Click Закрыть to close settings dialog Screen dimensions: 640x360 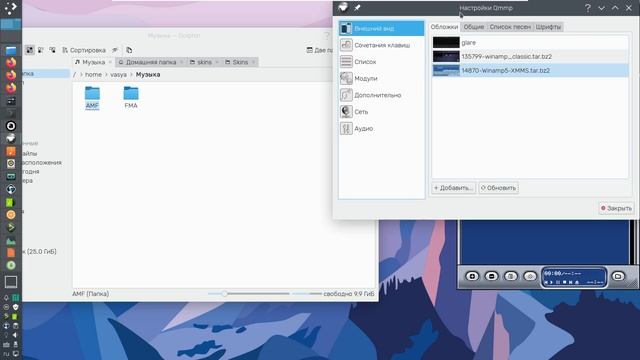click(616, 208)
